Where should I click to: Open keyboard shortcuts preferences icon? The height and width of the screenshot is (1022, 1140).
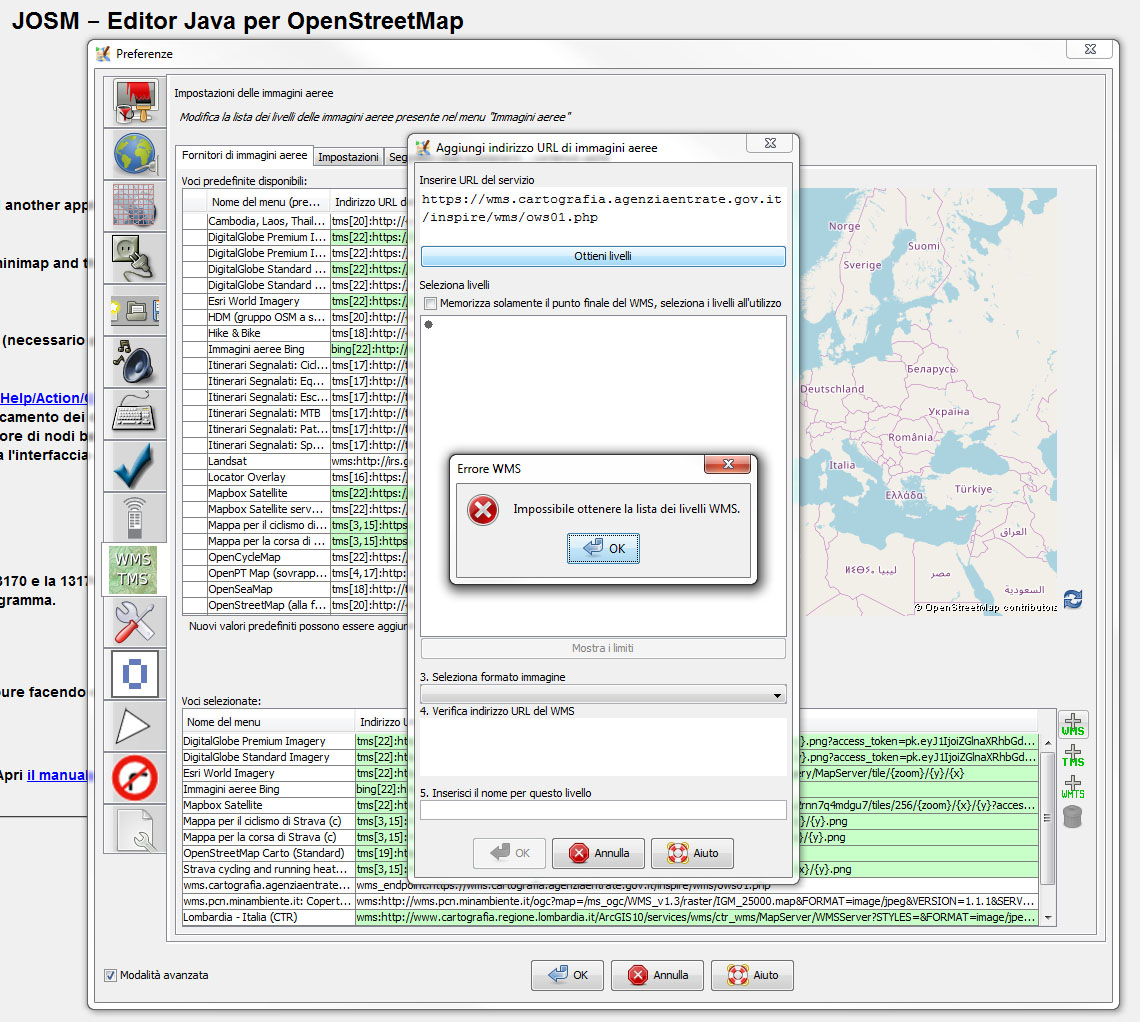pos(135,414)
